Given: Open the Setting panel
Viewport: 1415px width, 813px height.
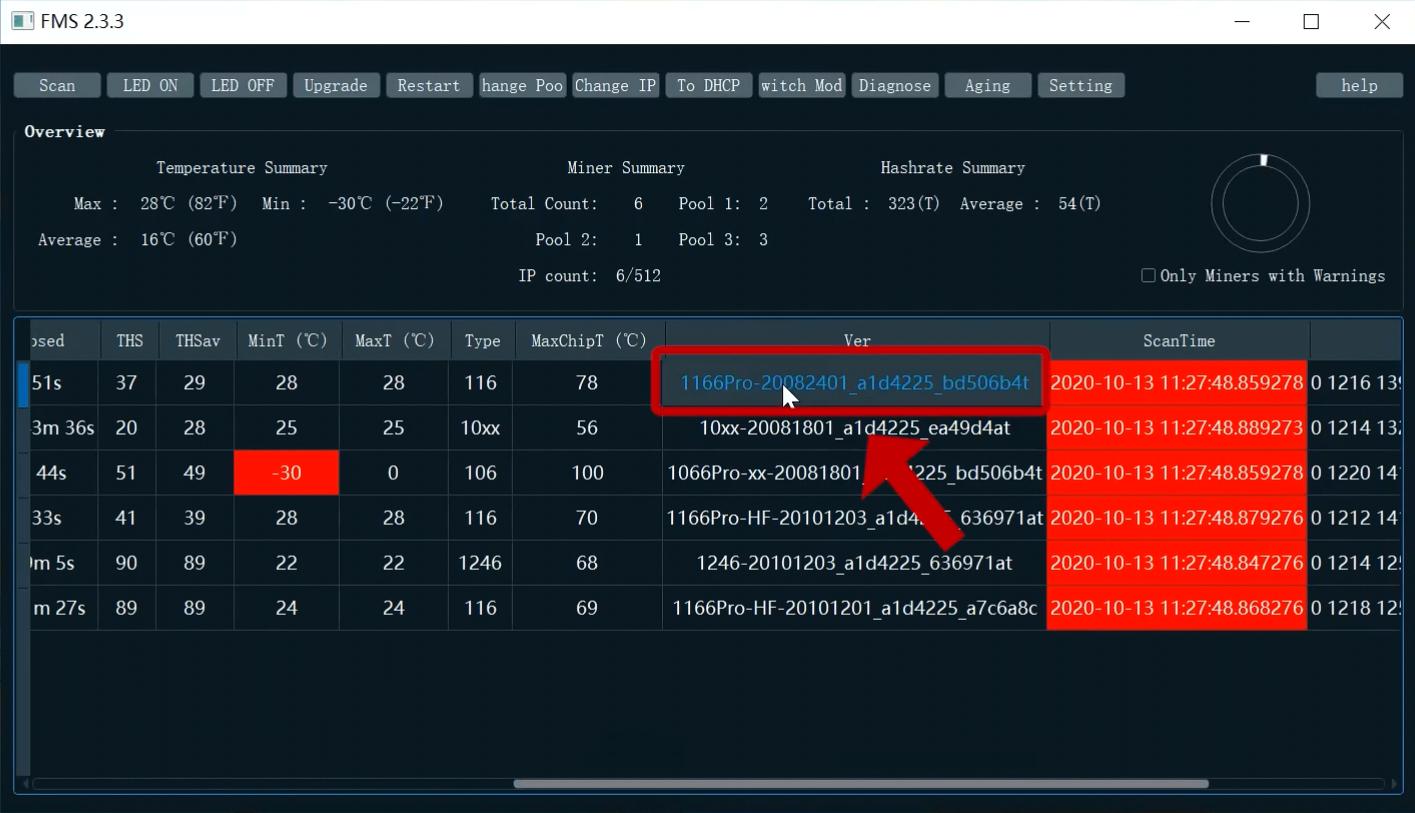Looking at the screenshot, I should pyautogui.click(x=1080, y=86).
